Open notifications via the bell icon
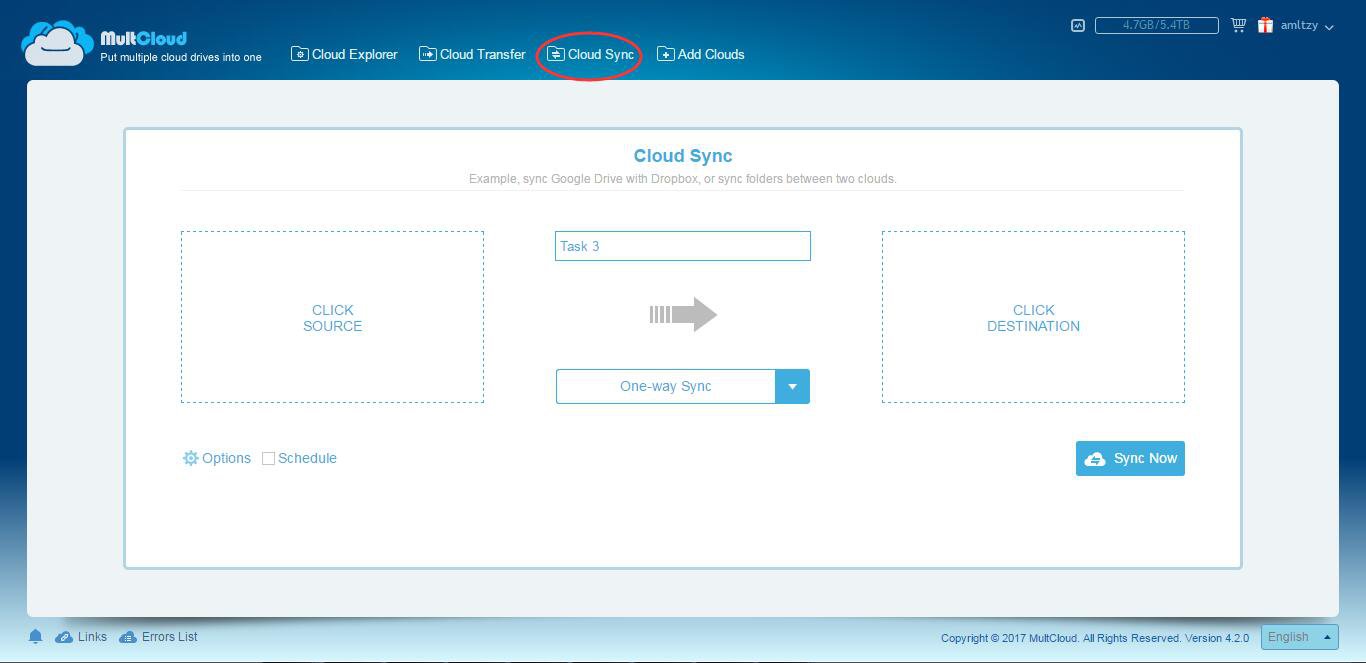Image resolution: width=1366 pixels, height=663 pixels. (x=35, y=637)
